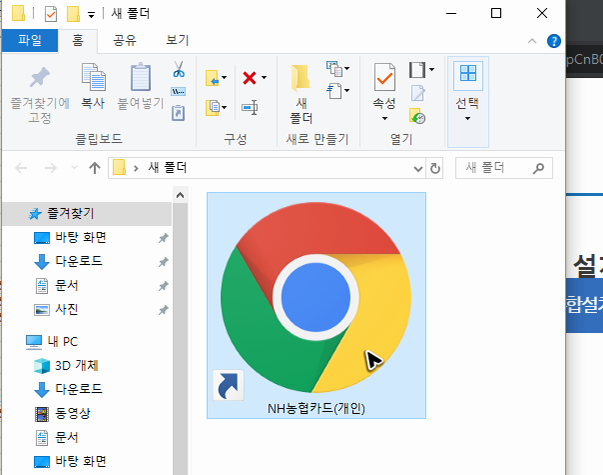Image resolution: width=603 pixels, height=475 pixels.
Task: Click the Forward navigation arrow
Action: pos(50,168)
